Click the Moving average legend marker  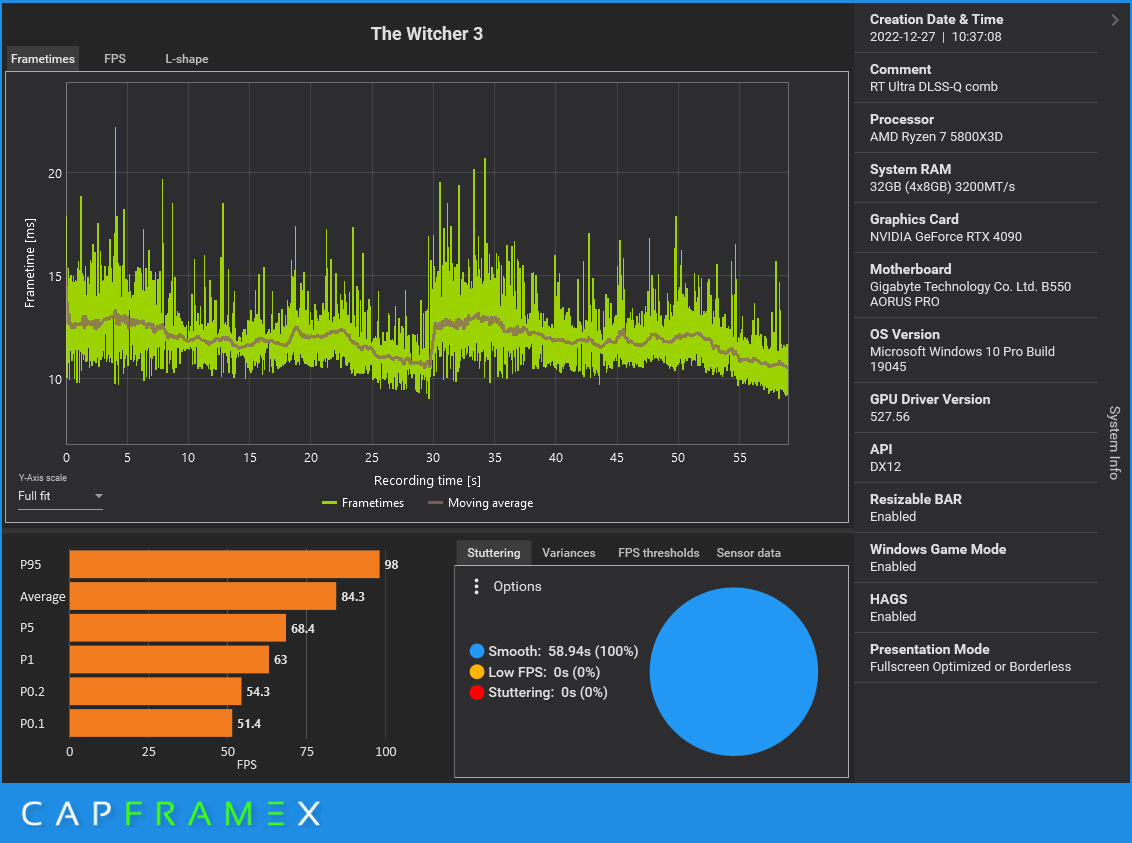[435, 503]
